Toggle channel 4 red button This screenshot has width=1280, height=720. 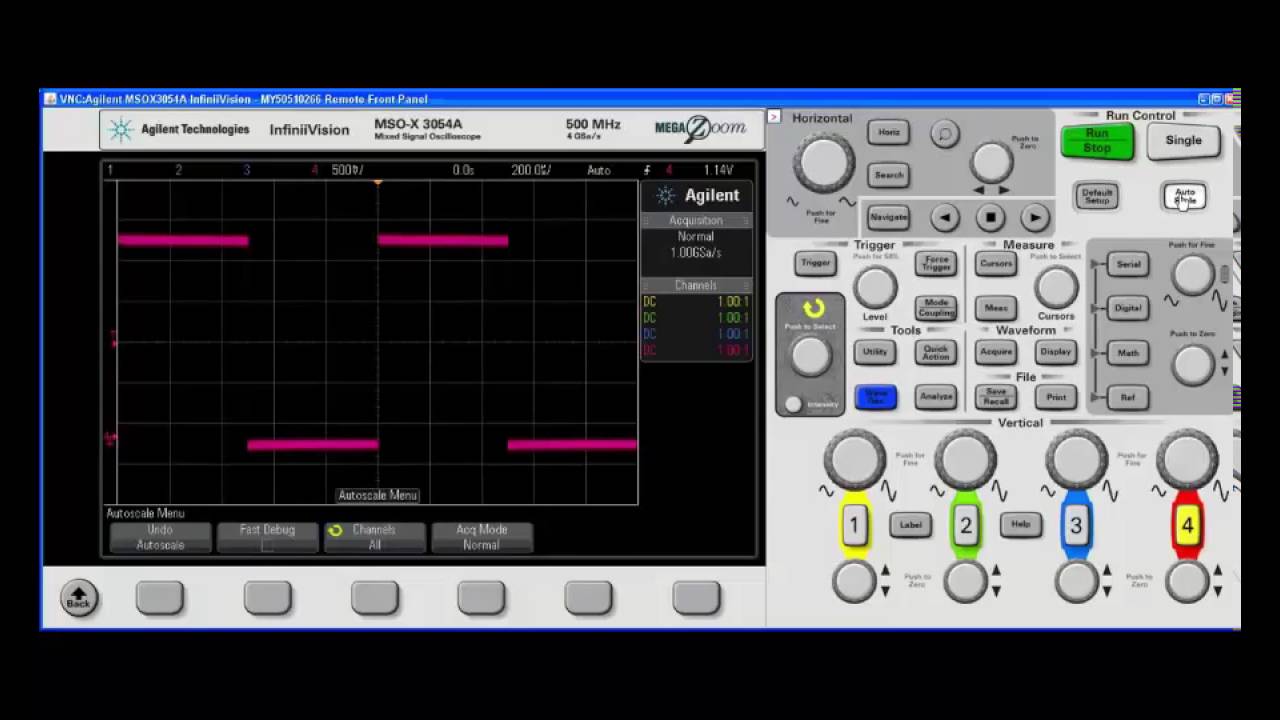click(1187, 525)
